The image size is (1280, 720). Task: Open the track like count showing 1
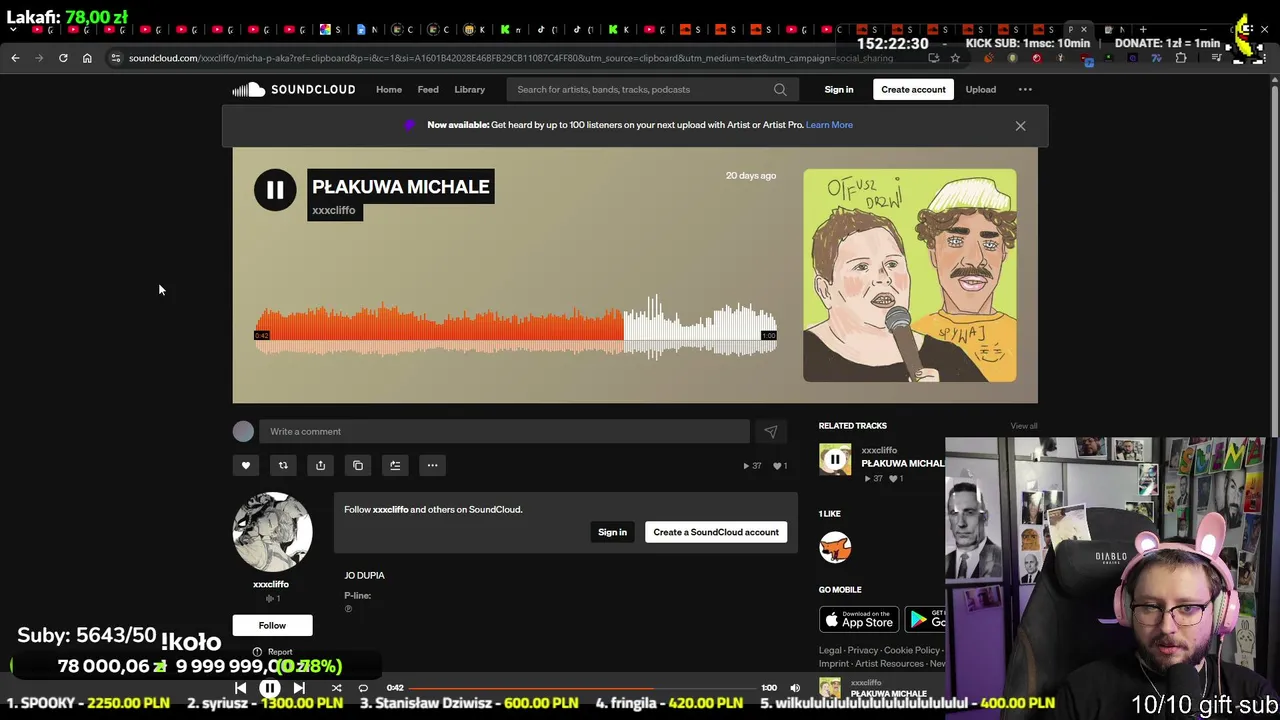click(x=781, y=466)
